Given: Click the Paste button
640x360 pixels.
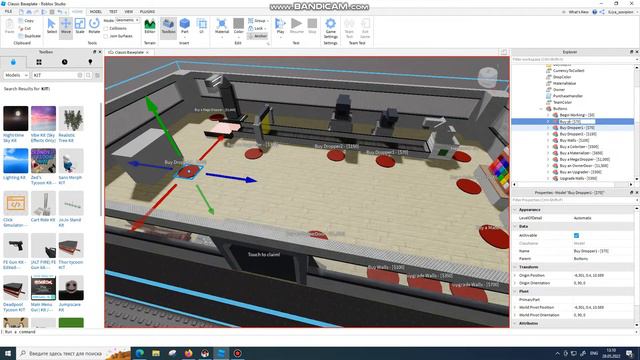Looking at the screenshot, I should click(x=10, y=26).
